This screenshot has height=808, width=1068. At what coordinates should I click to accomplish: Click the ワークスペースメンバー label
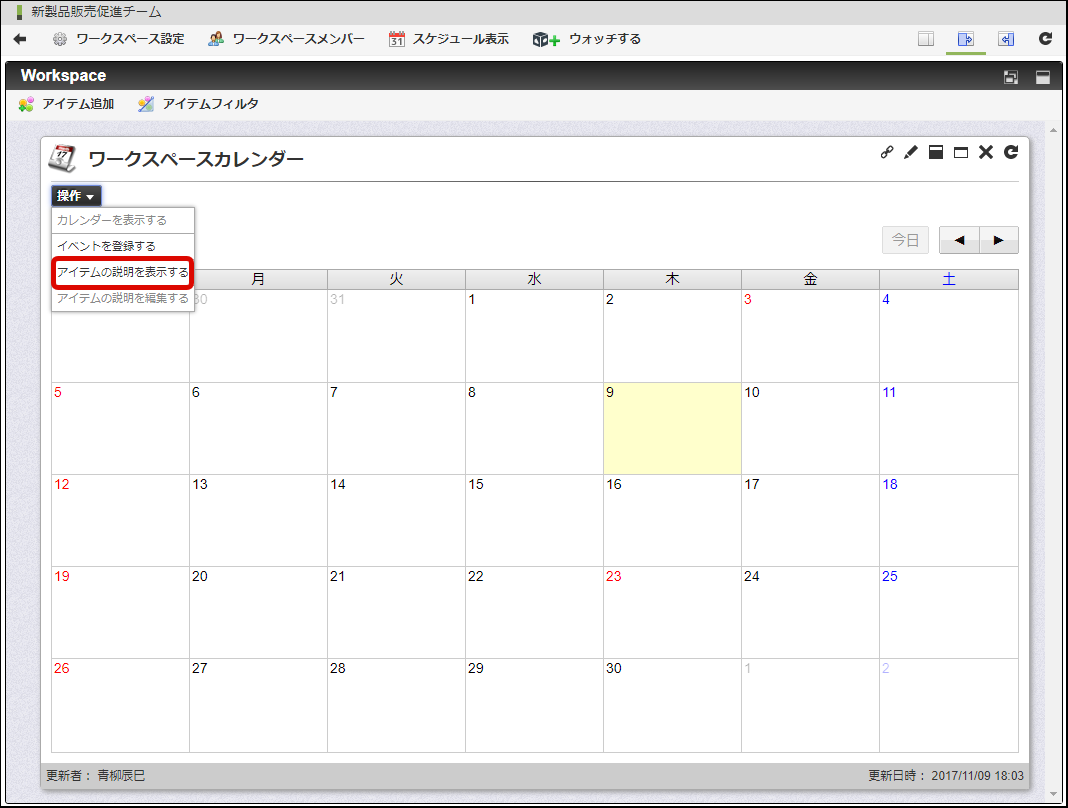298,40
